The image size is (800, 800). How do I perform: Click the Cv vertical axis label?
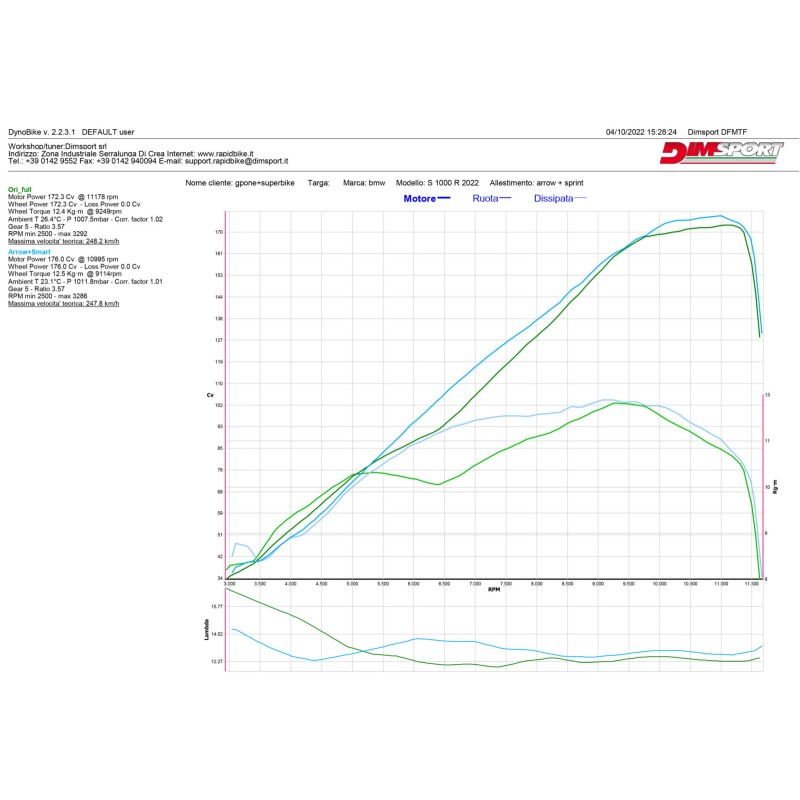point(209,396)
